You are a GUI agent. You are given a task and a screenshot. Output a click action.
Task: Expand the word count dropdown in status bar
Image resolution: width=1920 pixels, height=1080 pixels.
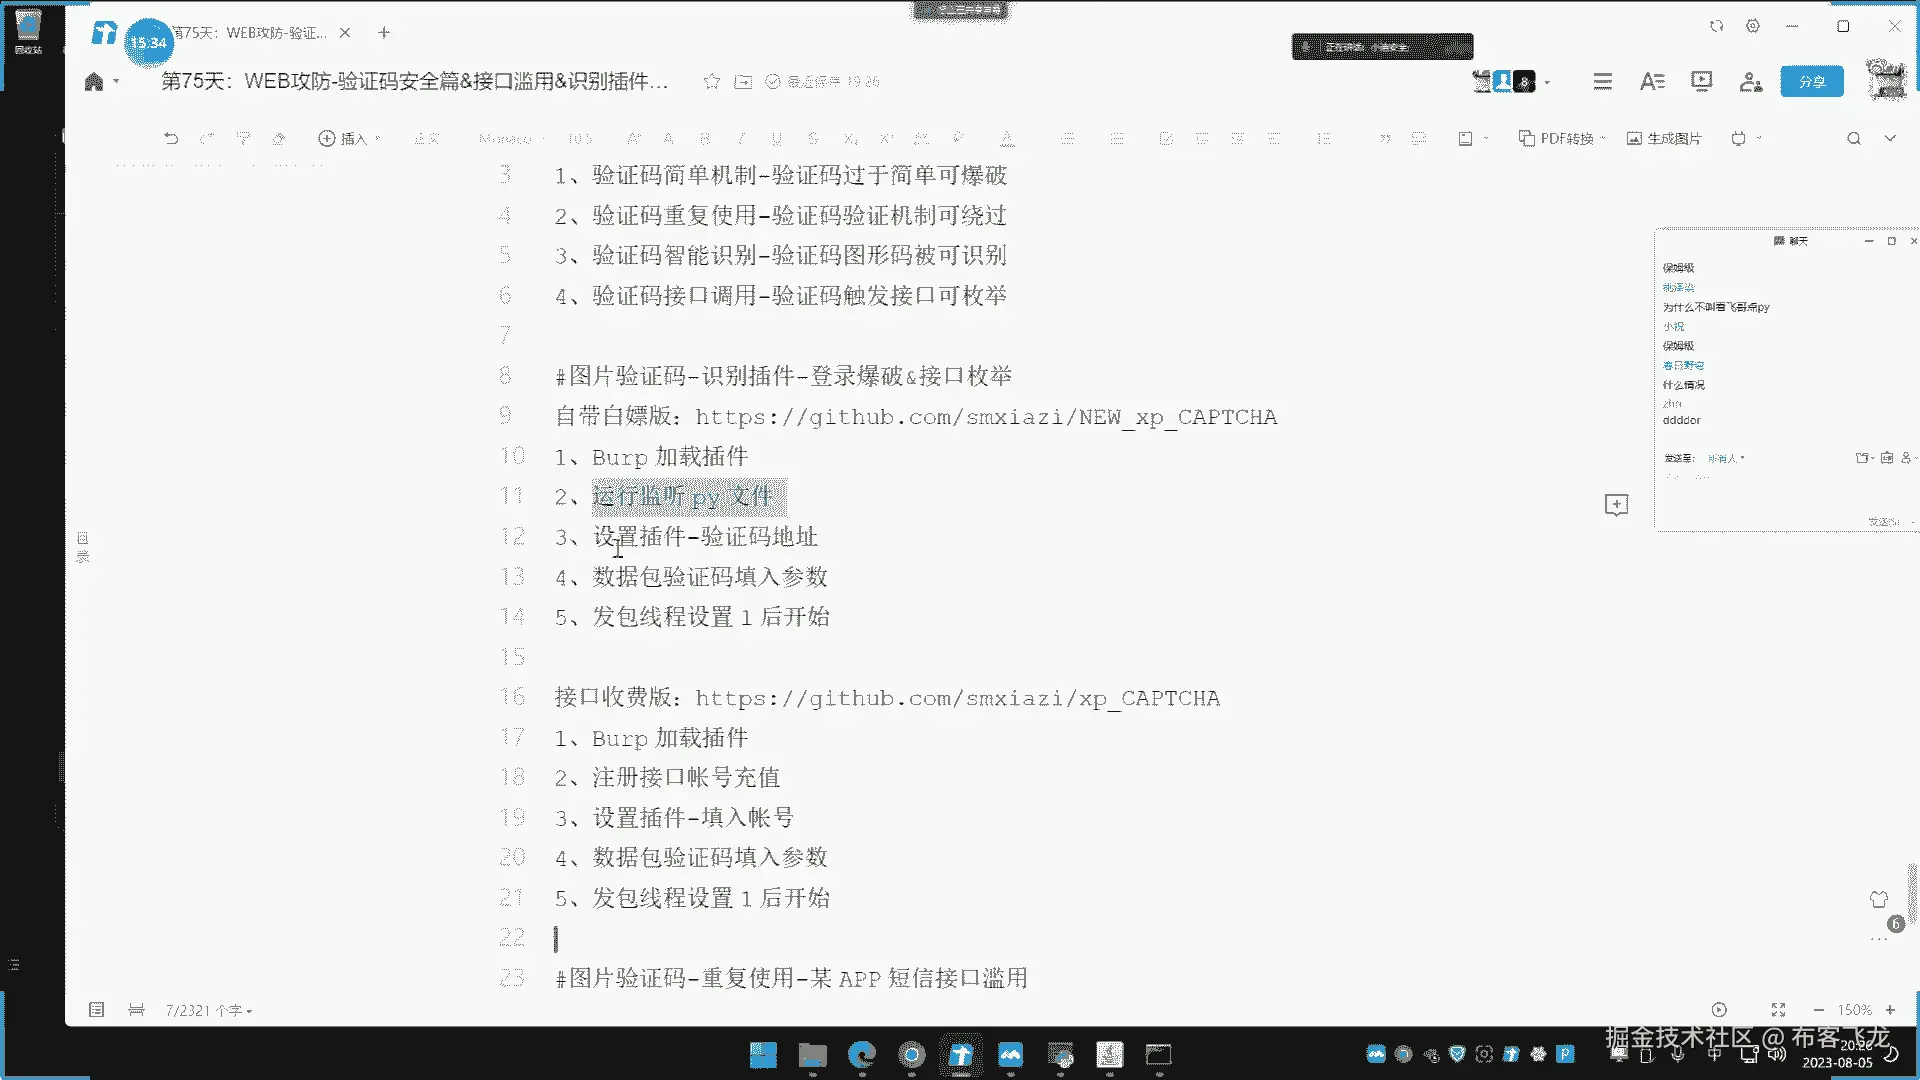pyautogui.click(x=209, y=1010)
